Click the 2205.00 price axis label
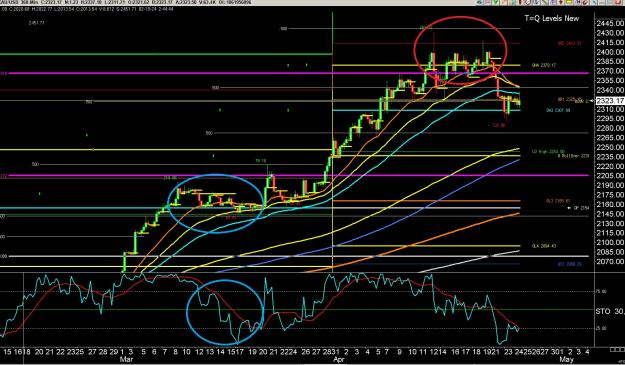The image size is (625, 365). 610,176
